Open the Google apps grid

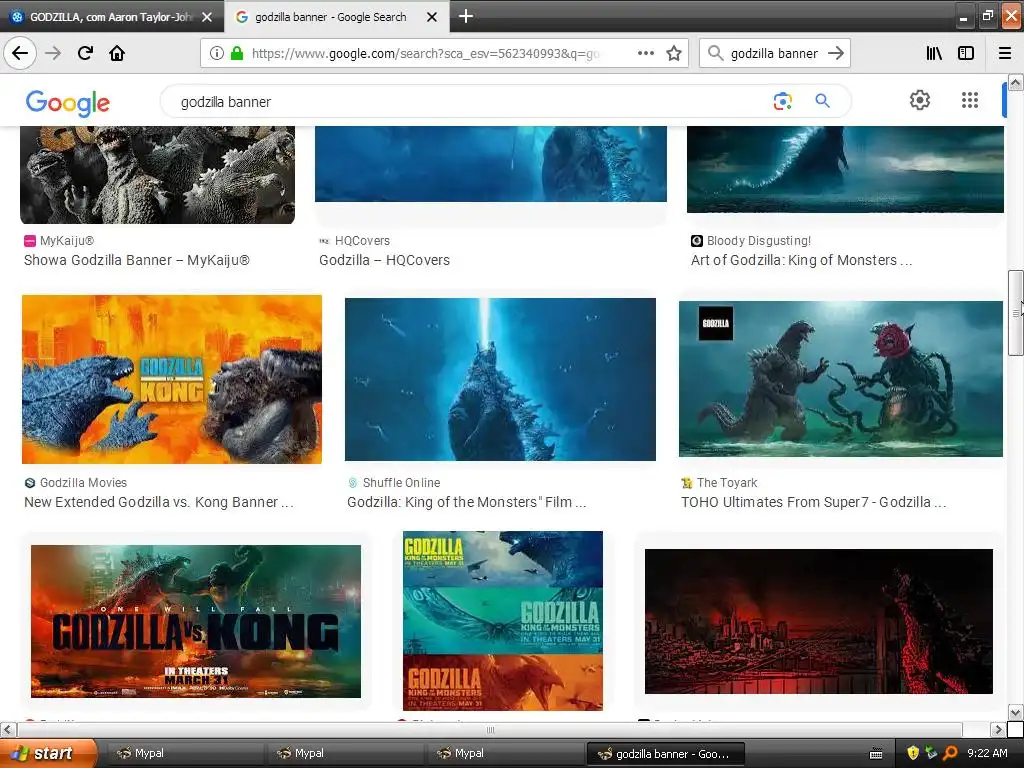pyautogui.click(x=970, y=100)
